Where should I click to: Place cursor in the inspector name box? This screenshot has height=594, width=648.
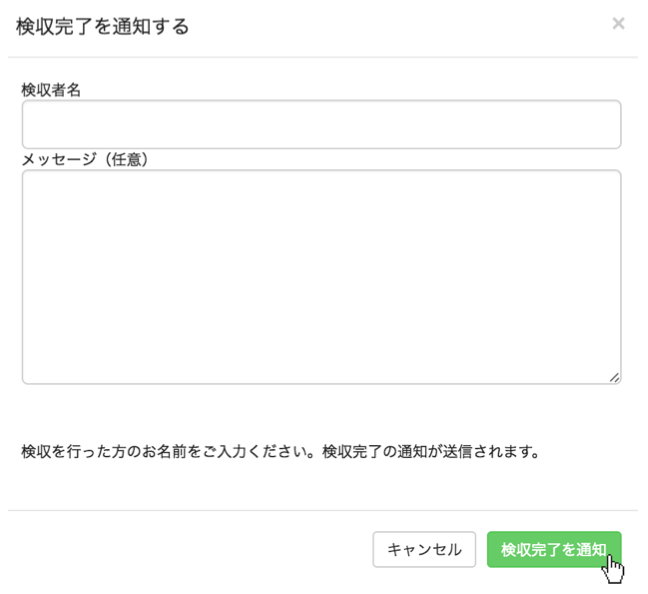pyautogui.click(x=322, y=124)
